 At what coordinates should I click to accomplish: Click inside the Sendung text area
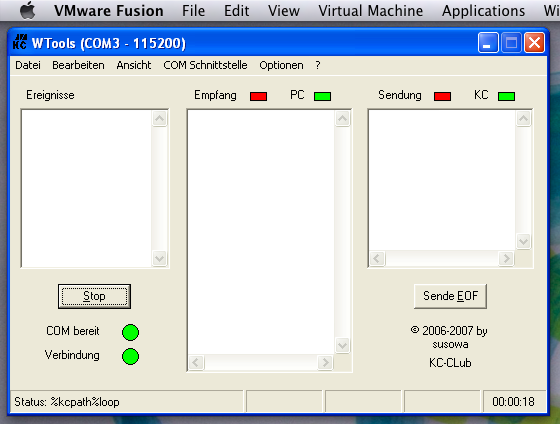[x=442, y=180]
